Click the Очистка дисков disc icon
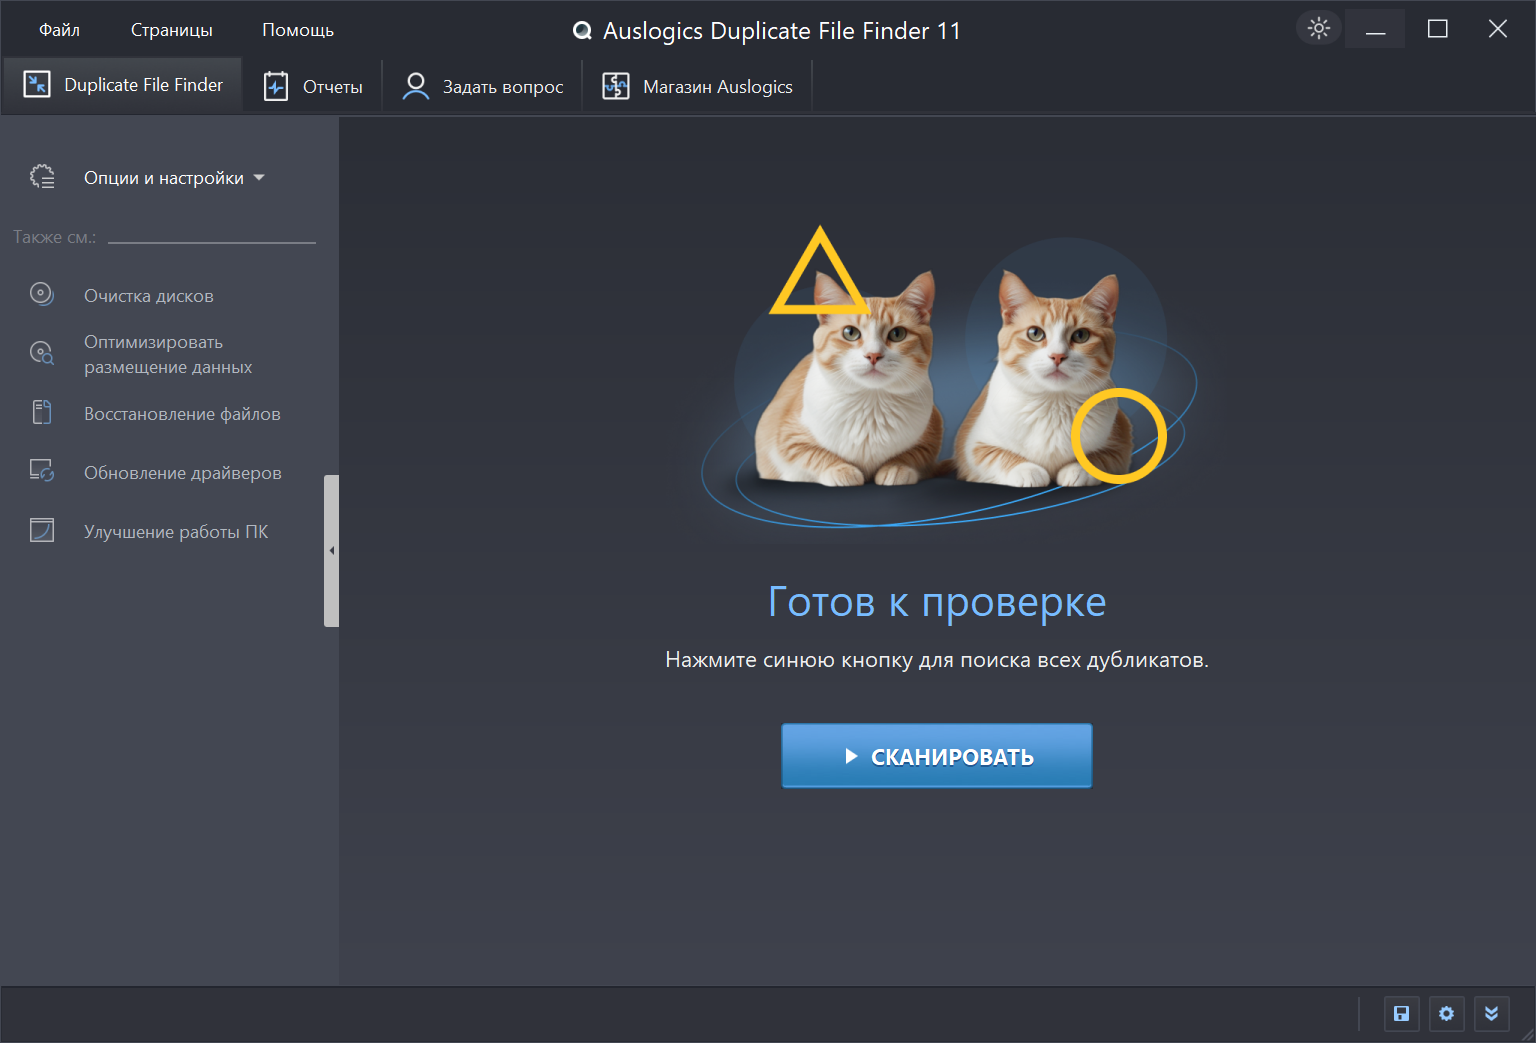This screenshot has height=1043, width=1536. click(41, 294)
